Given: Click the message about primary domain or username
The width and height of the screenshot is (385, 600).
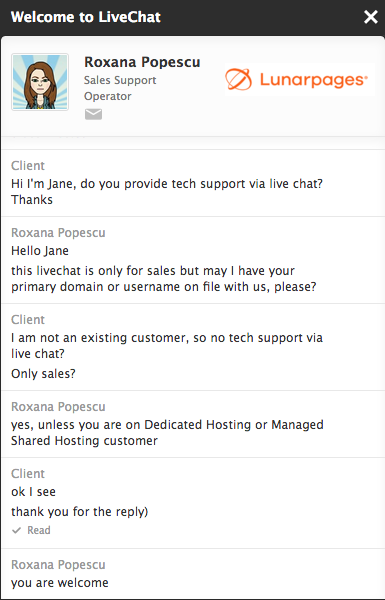Looking at the screenshot, I should pos(164,279).
